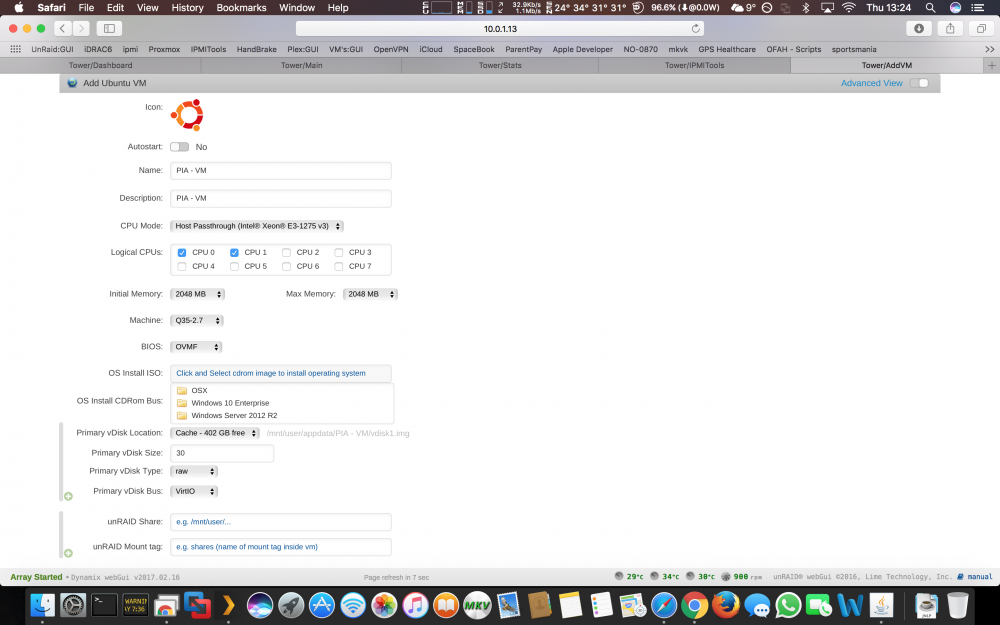The image size is (1000, 625).
Task: Switch to Tower/Main tab
Action: 301,65
